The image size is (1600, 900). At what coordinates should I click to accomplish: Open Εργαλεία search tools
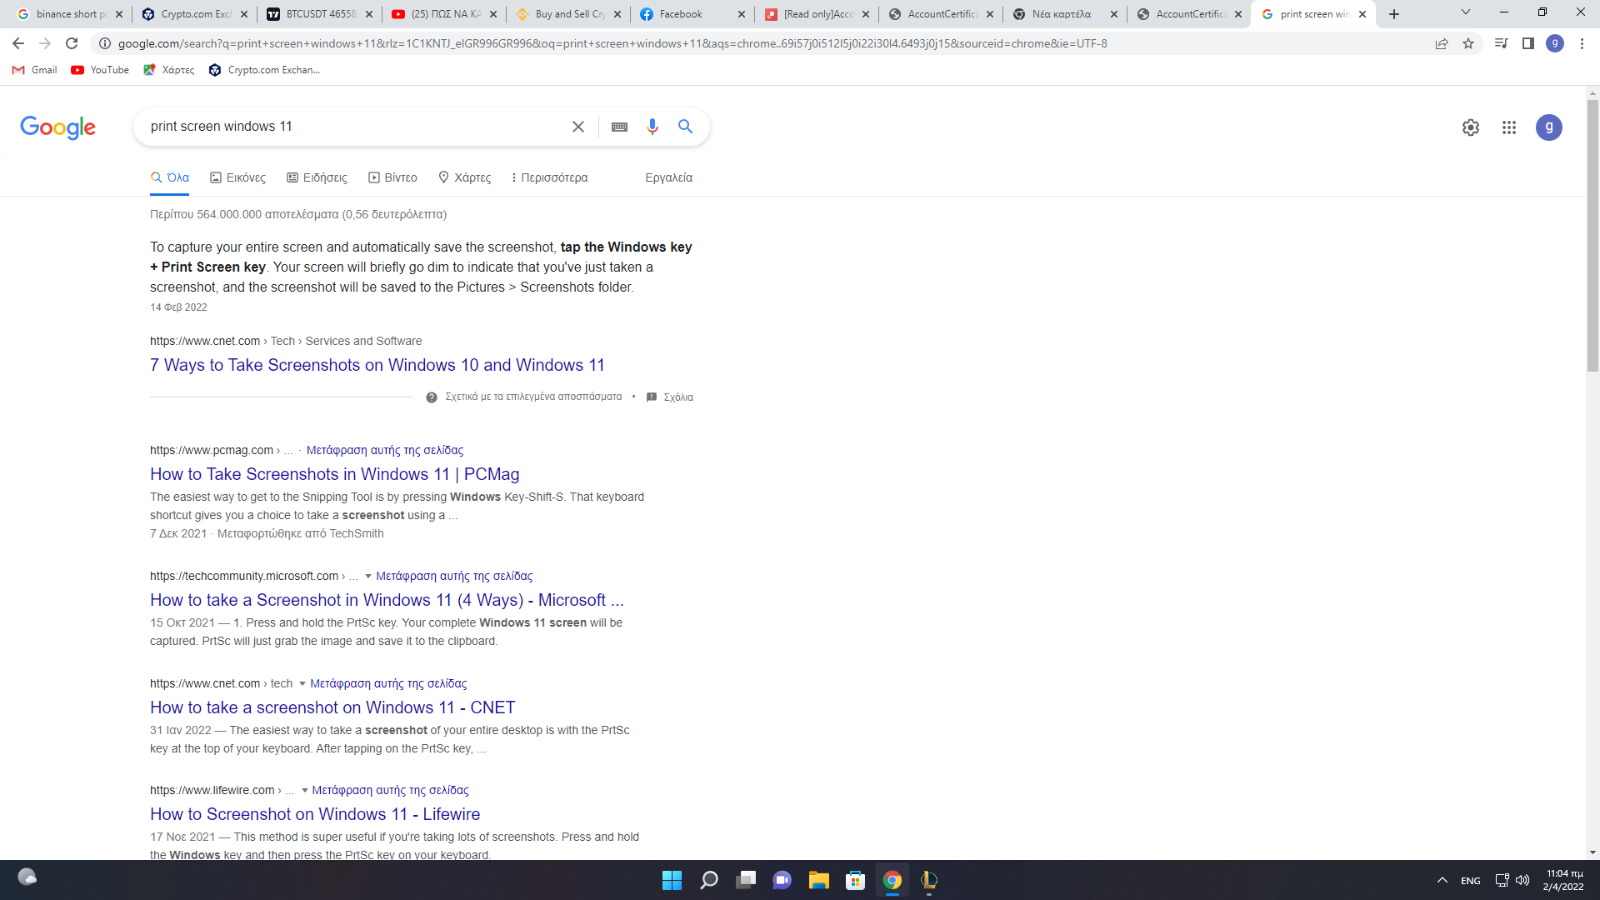669,177
